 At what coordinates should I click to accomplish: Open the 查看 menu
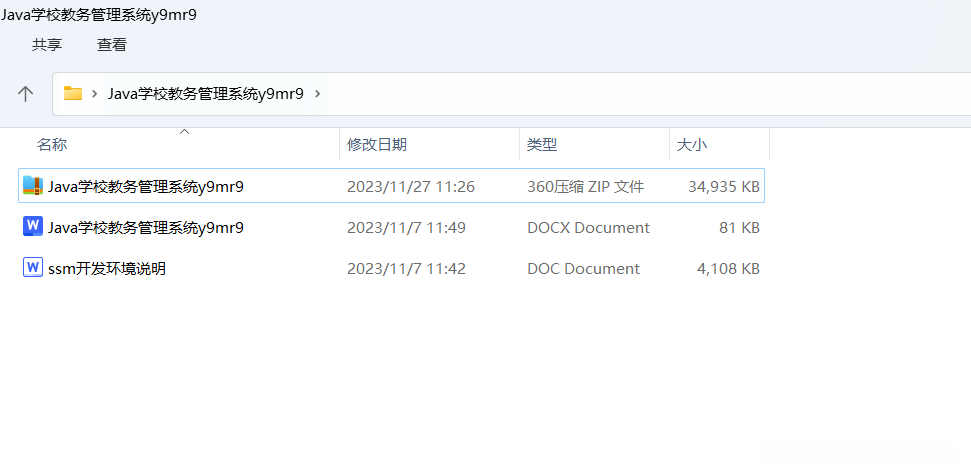pos(112,44)
